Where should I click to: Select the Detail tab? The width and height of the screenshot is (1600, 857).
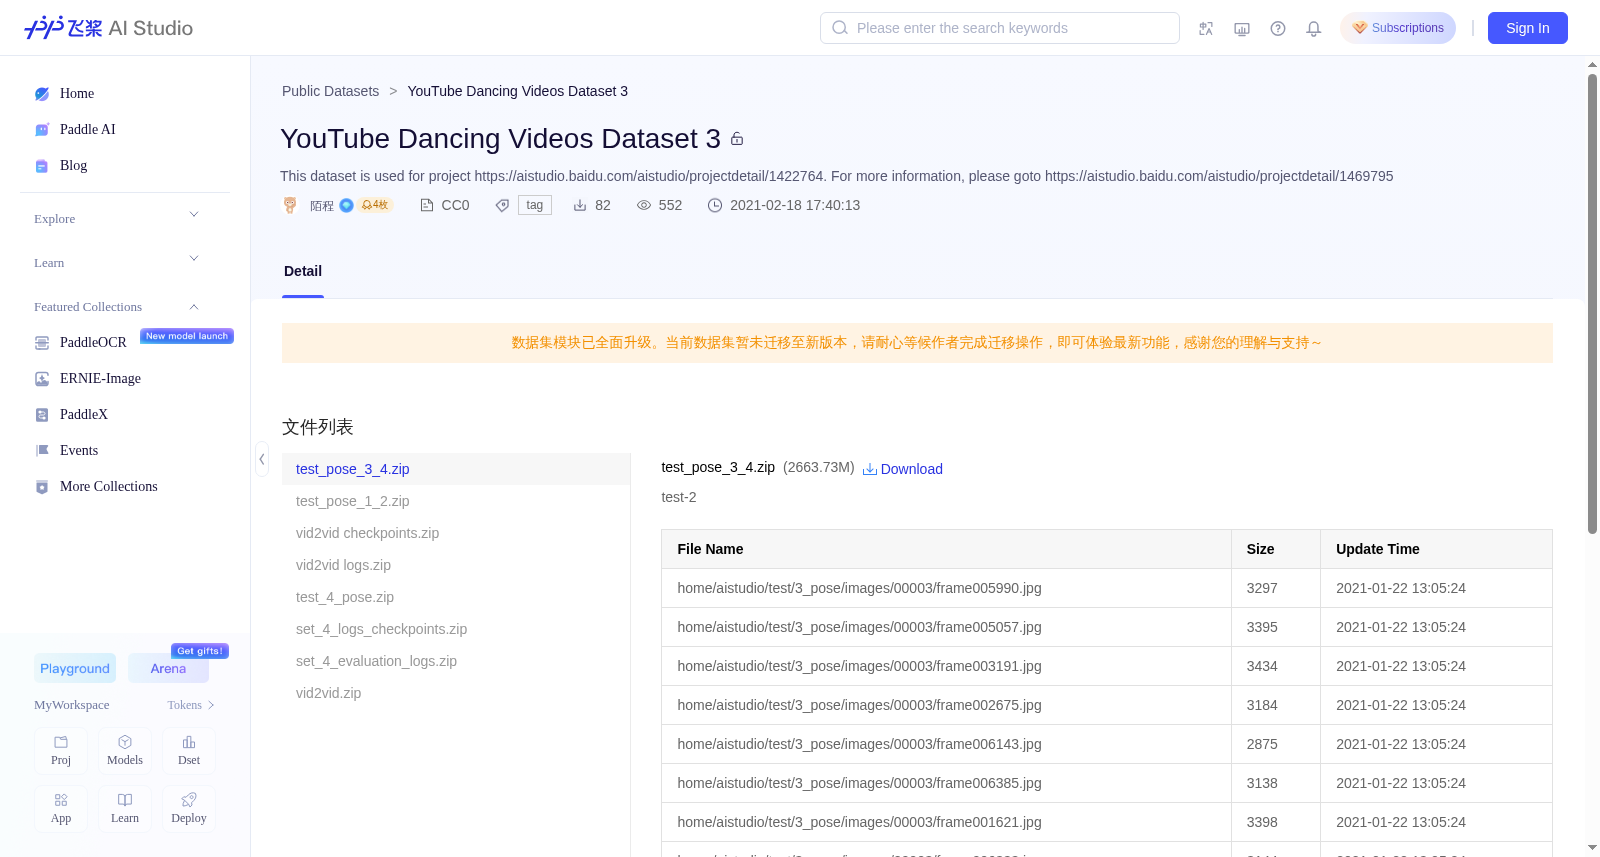(x=303, y=271)
